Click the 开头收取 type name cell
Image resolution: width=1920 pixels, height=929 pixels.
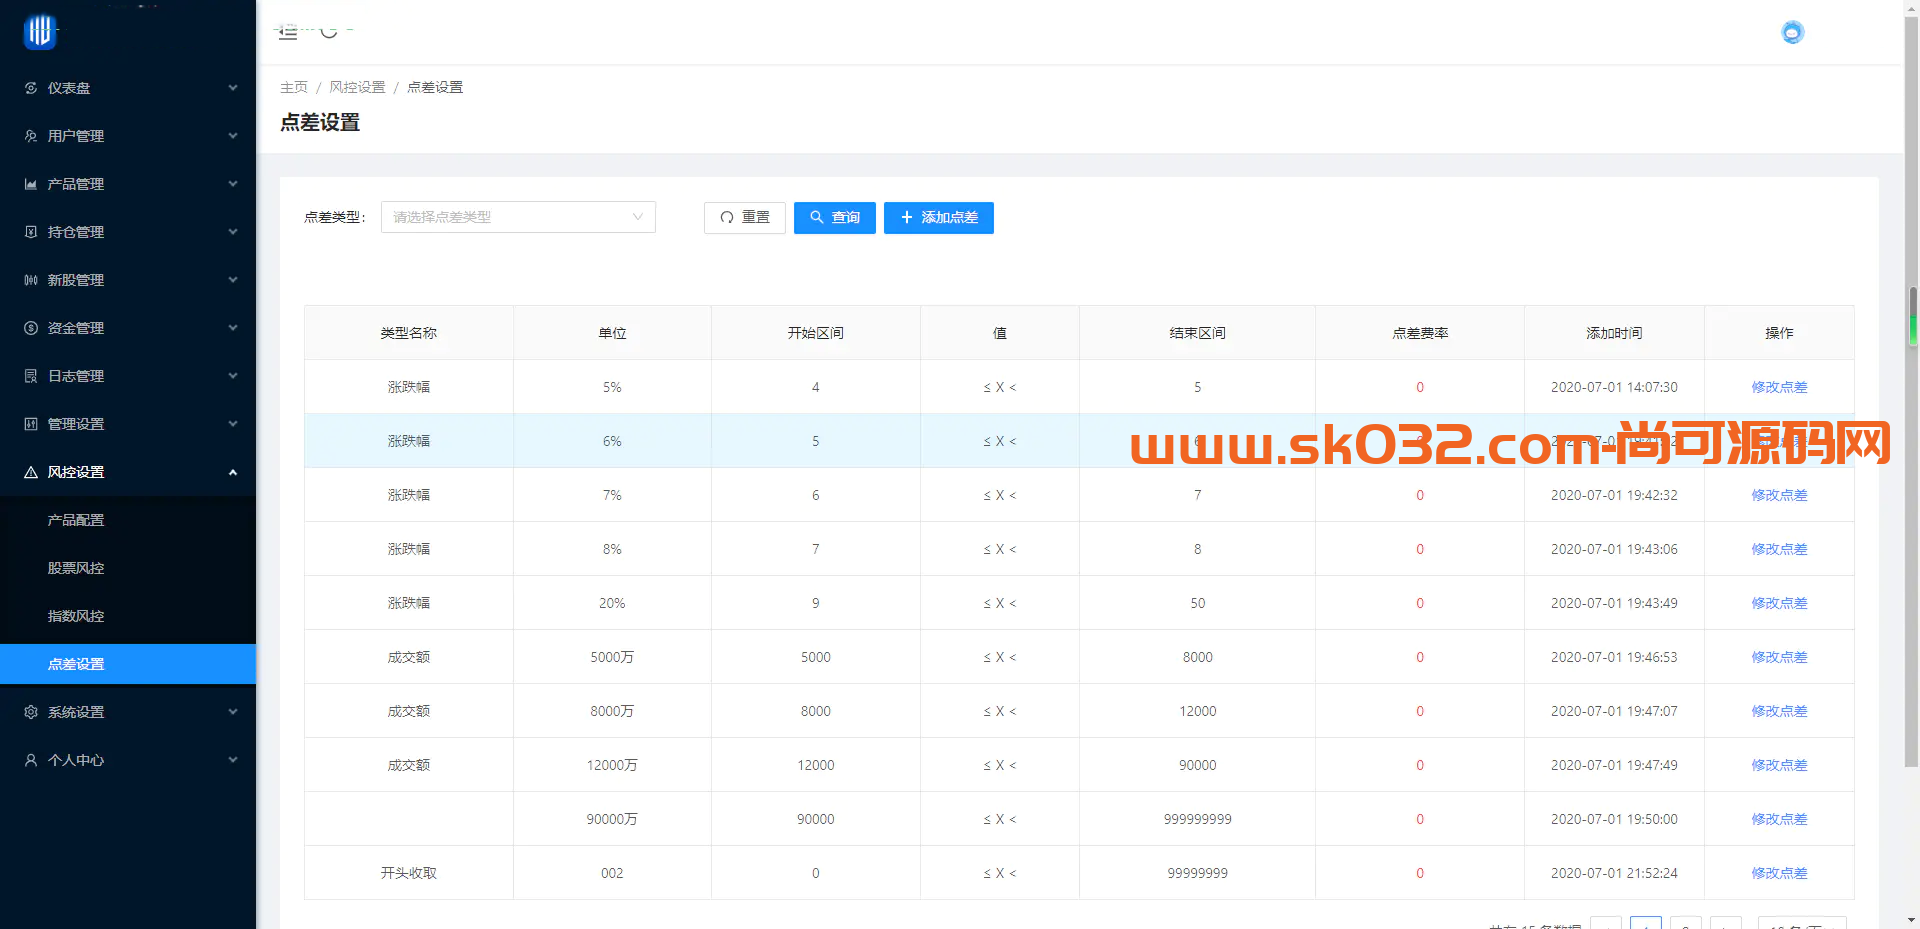(x=409, y=873)
